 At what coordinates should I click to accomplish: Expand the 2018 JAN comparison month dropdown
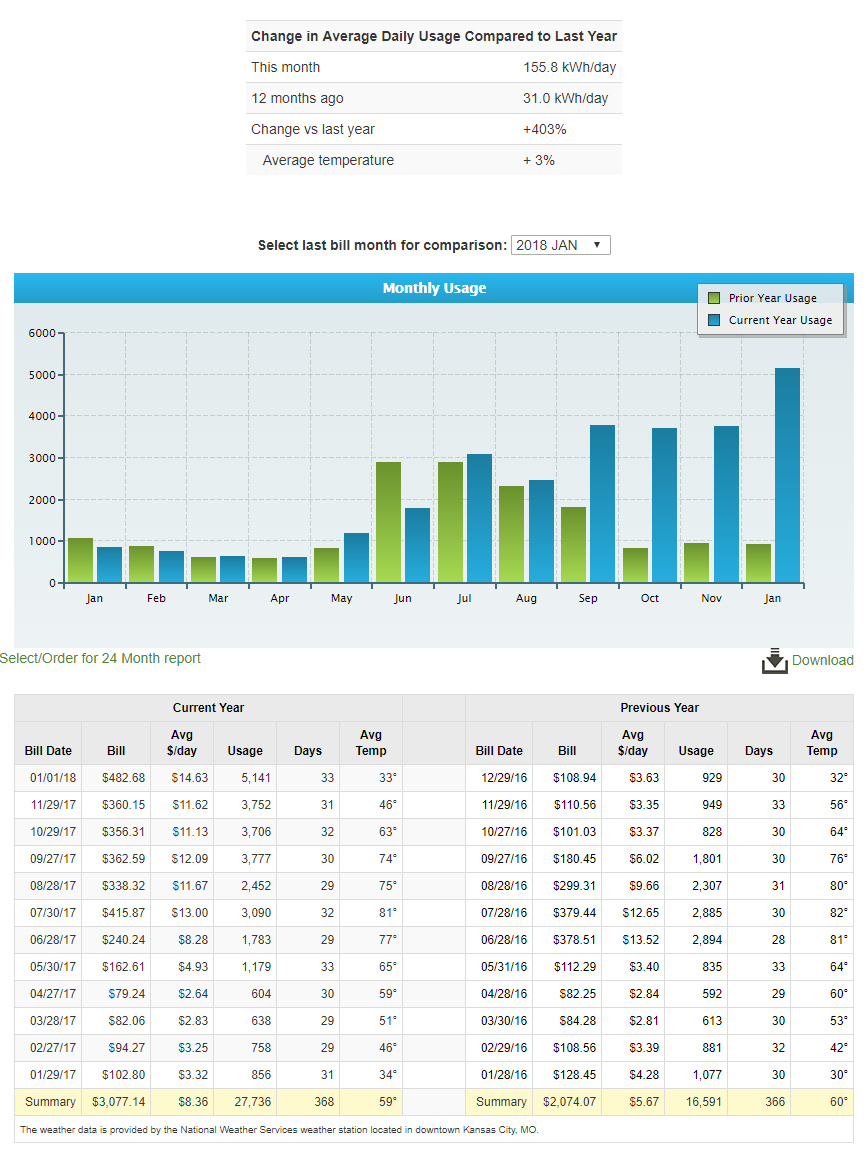tap(560, 245)
